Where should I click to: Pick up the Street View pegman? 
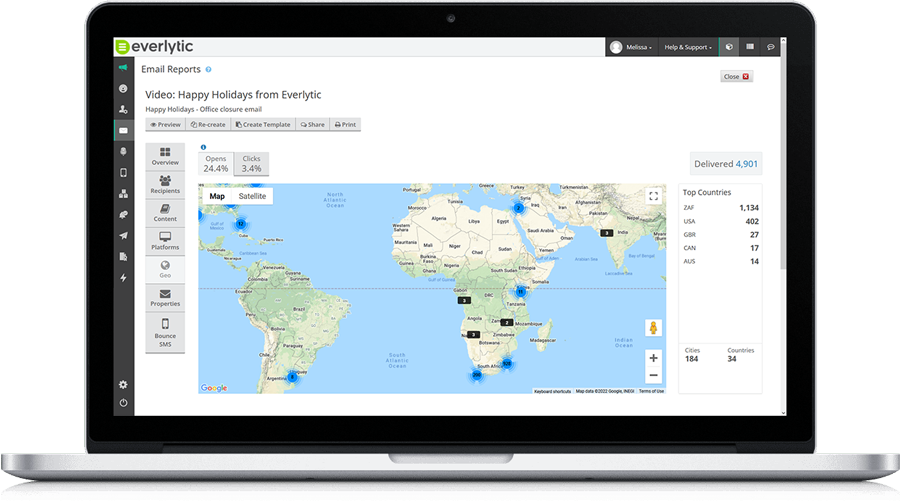[x=653, y=328]
